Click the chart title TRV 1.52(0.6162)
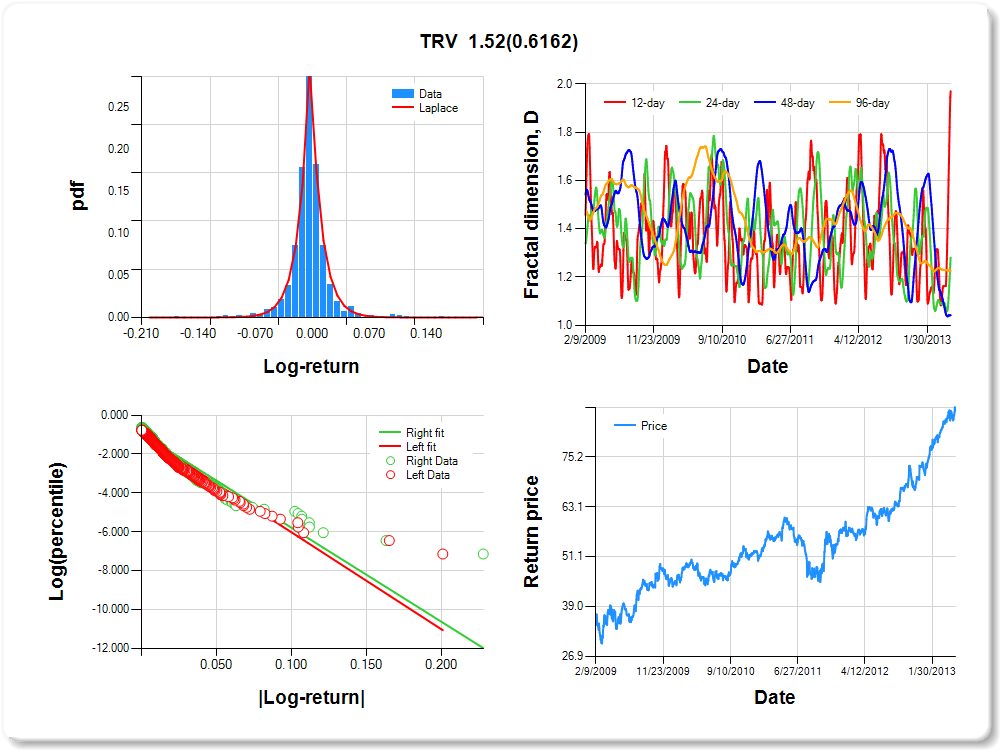The image size is (1000, 750). [499, 41]
